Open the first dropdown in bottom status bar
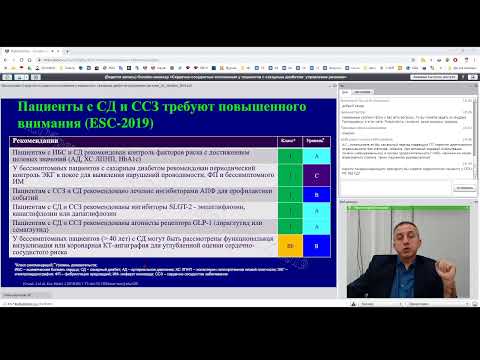This screenshot has height=360, width=480. point(381,304)
